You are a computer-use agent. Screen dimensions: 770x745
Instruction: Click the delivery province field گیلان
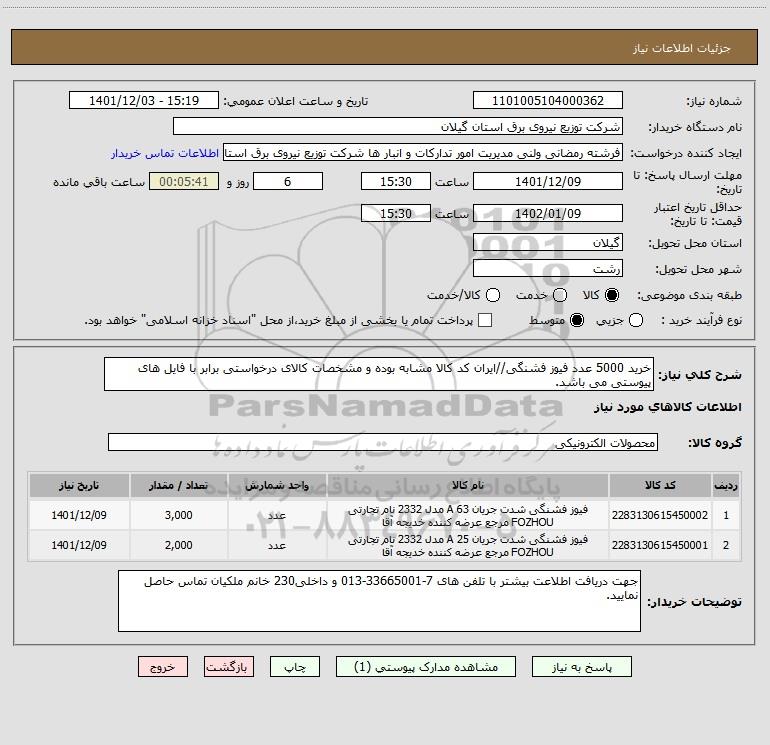click(x=548, y=243)
